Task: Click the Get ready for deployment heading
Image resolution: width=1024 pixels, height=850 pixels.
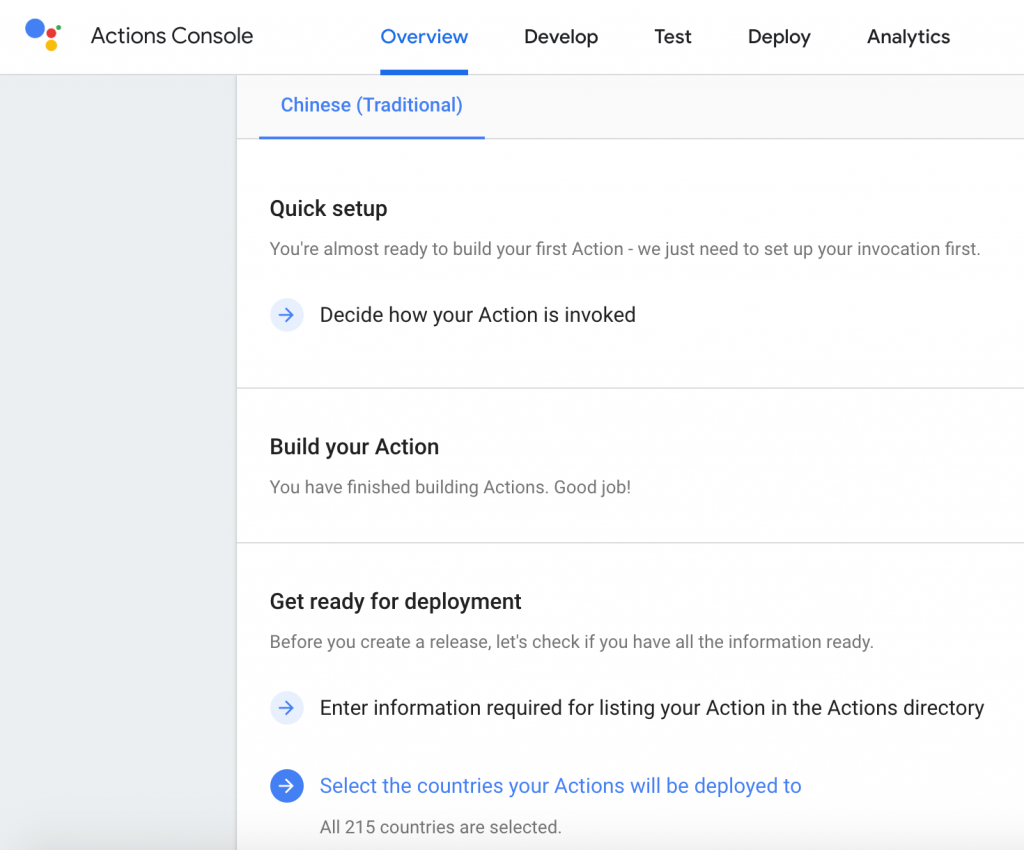Action: tap(395, 602)
